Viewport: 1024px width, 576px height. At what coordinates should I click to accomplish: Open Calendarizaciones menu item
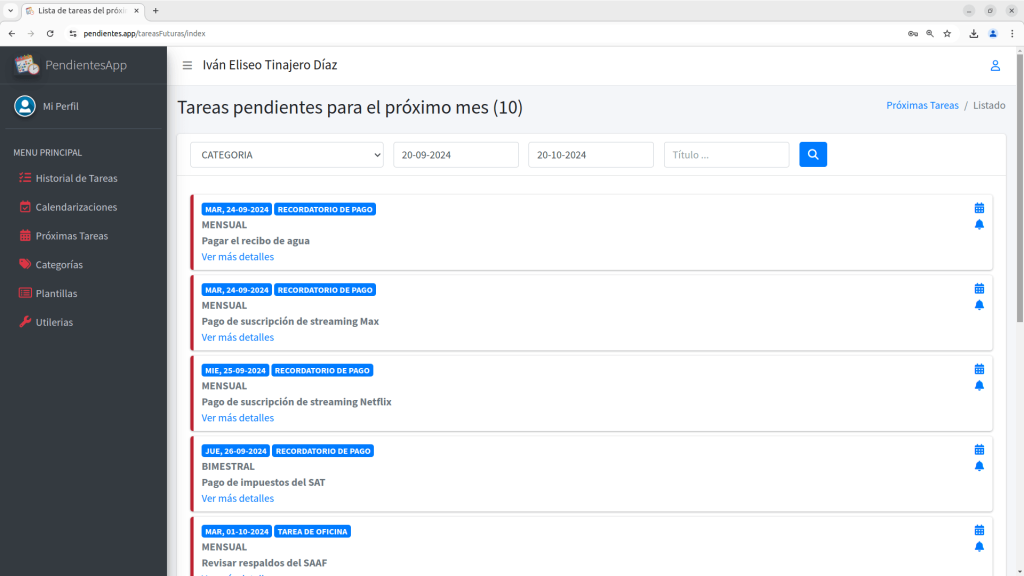click(76, 207)
